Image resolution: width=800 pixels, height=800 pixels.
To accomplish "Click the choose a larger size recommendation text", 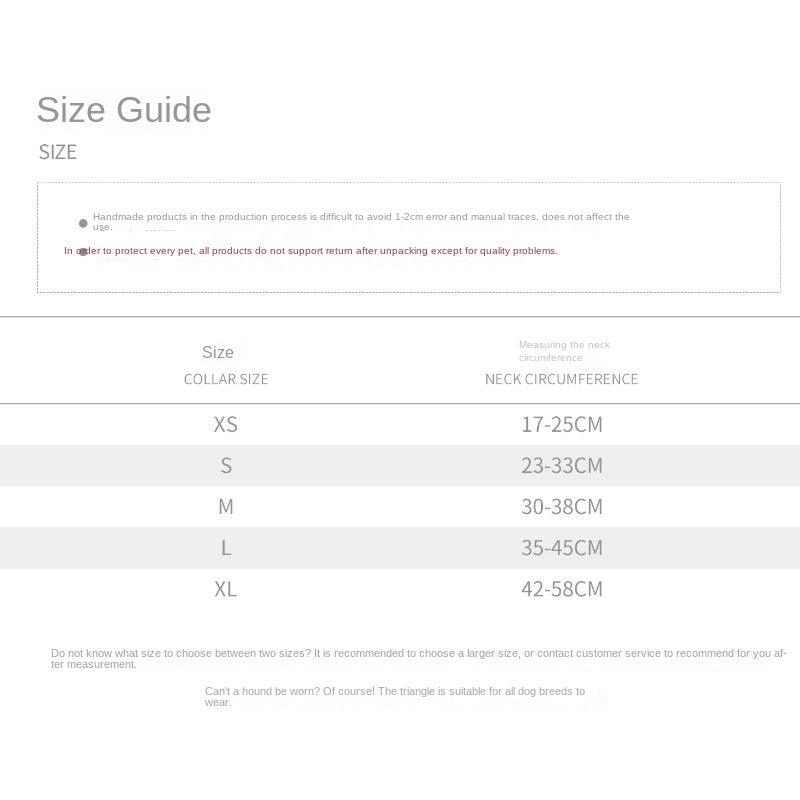I will 418,658.
